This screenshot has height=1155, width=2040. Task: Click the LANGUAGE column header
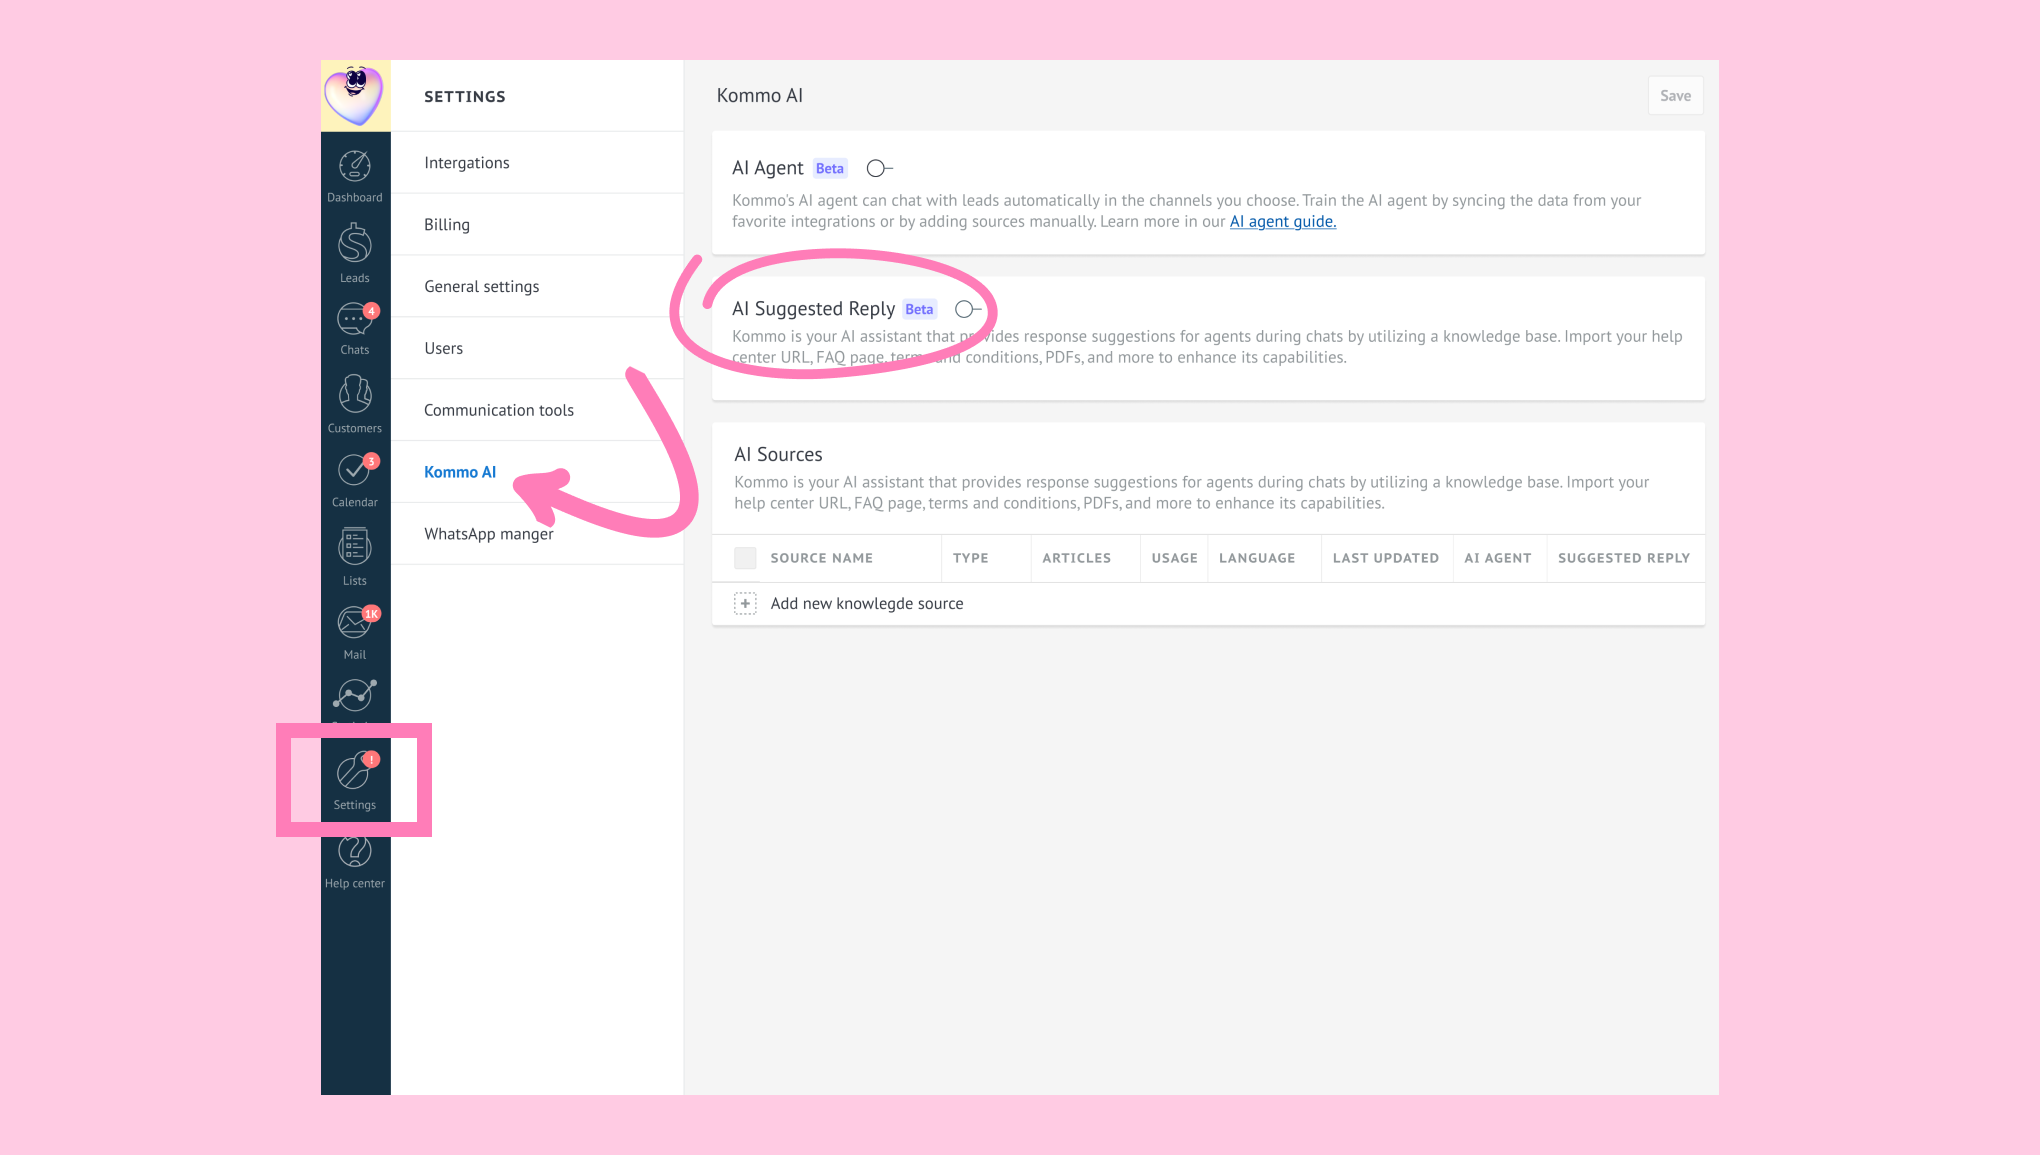point(1257,558)
